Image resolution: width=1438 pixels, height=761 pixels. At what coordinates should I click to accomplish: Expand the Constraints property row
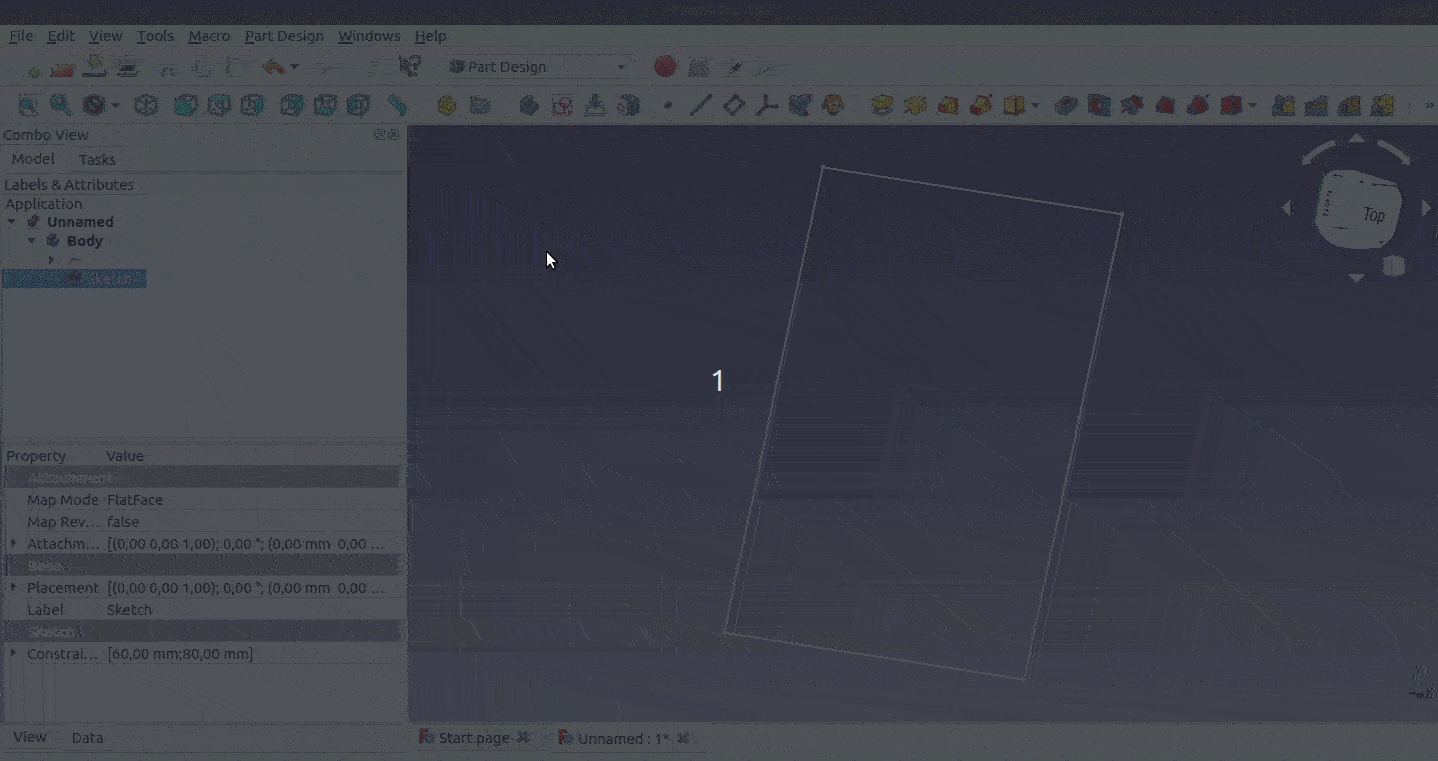[x=13, y=653]
